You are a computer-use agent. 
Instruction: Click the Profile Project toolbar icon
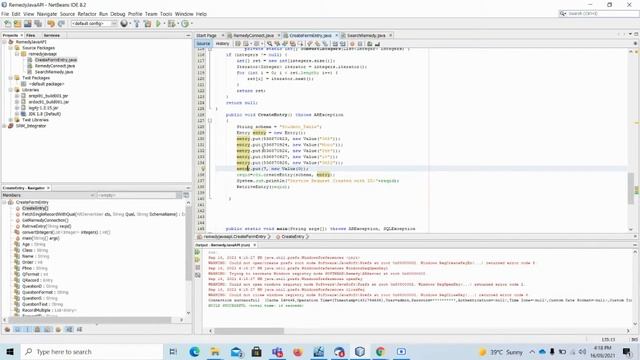point(185,24)
